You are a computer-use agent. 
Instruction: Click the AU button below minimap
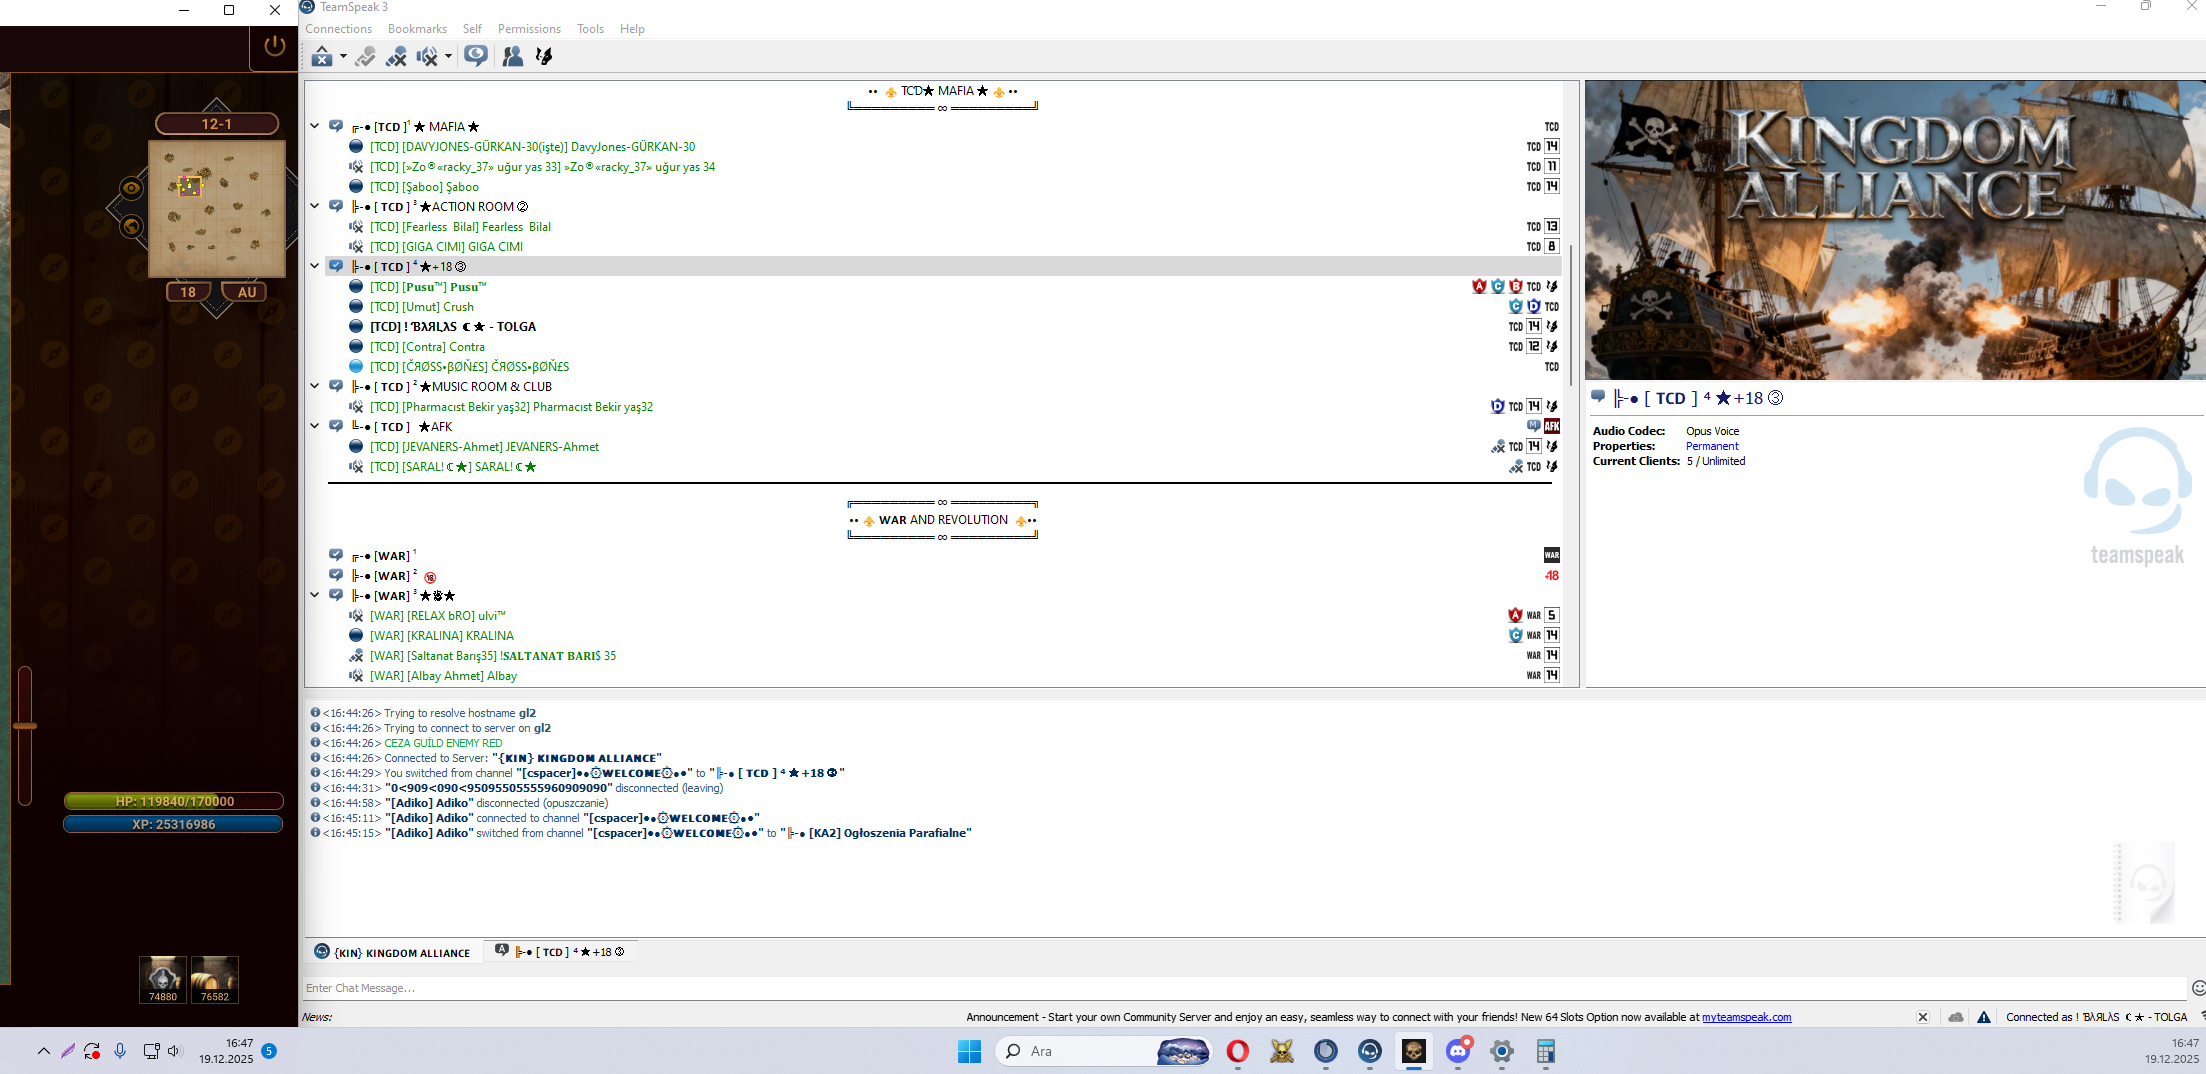pyautogui.click(x=246, y=292)
